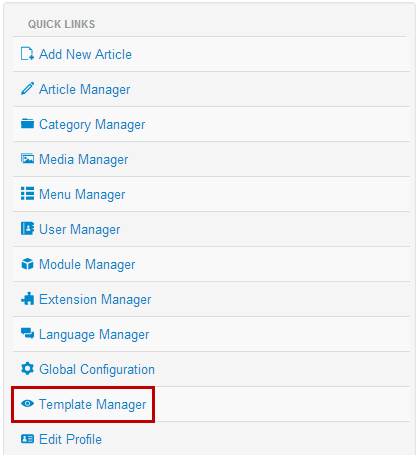Open the Add New Article link
The image size is (419, 455).
point(85,54)
